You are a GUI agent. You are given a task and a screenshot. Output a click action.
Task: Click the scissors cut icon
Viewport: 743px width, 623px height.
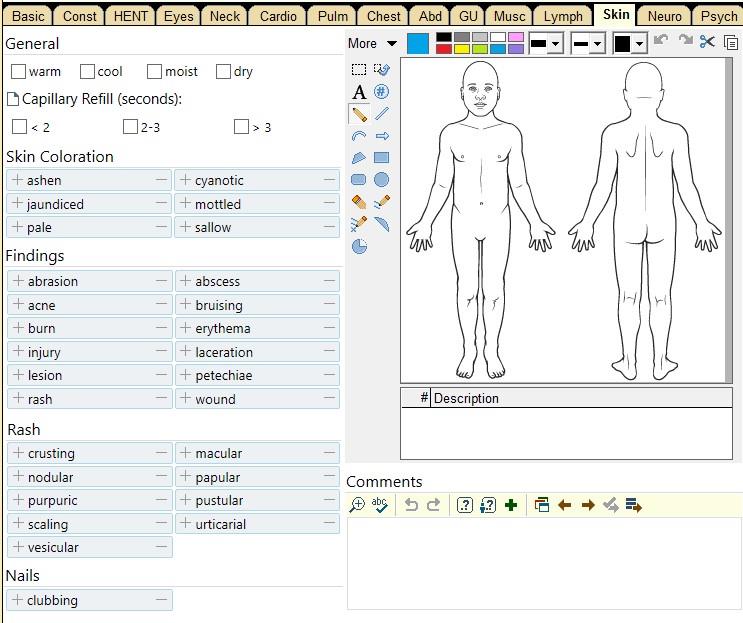[x=707, y=42]
